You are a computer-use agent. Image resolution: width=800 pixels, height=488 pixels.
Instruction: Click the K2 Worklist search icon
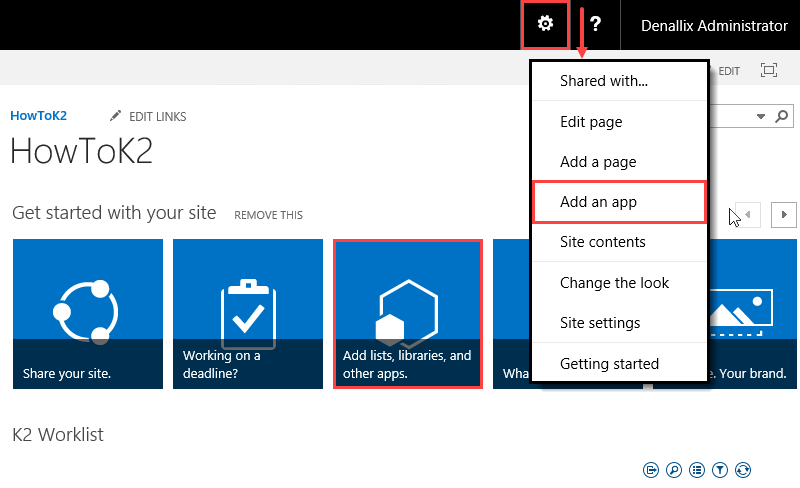click(674, 469)
